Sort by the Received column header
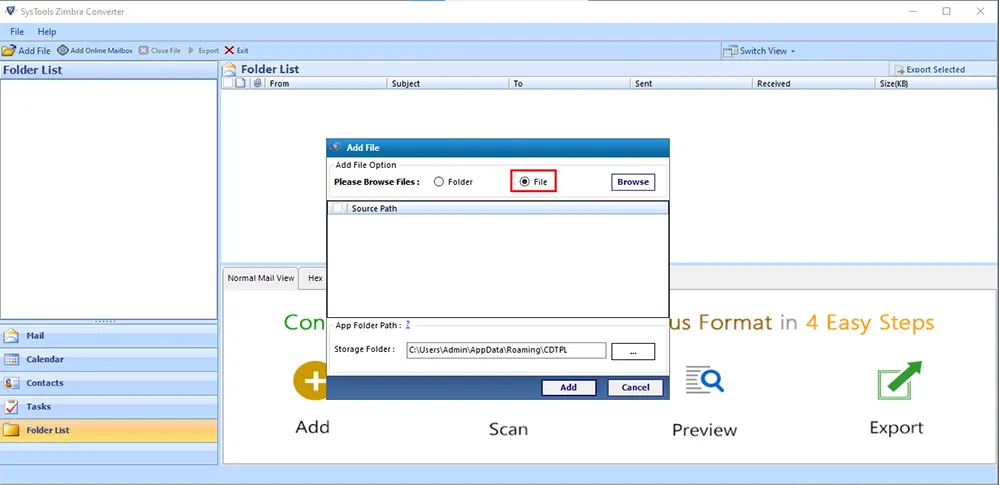999x485 pixels. pos(813,83)
